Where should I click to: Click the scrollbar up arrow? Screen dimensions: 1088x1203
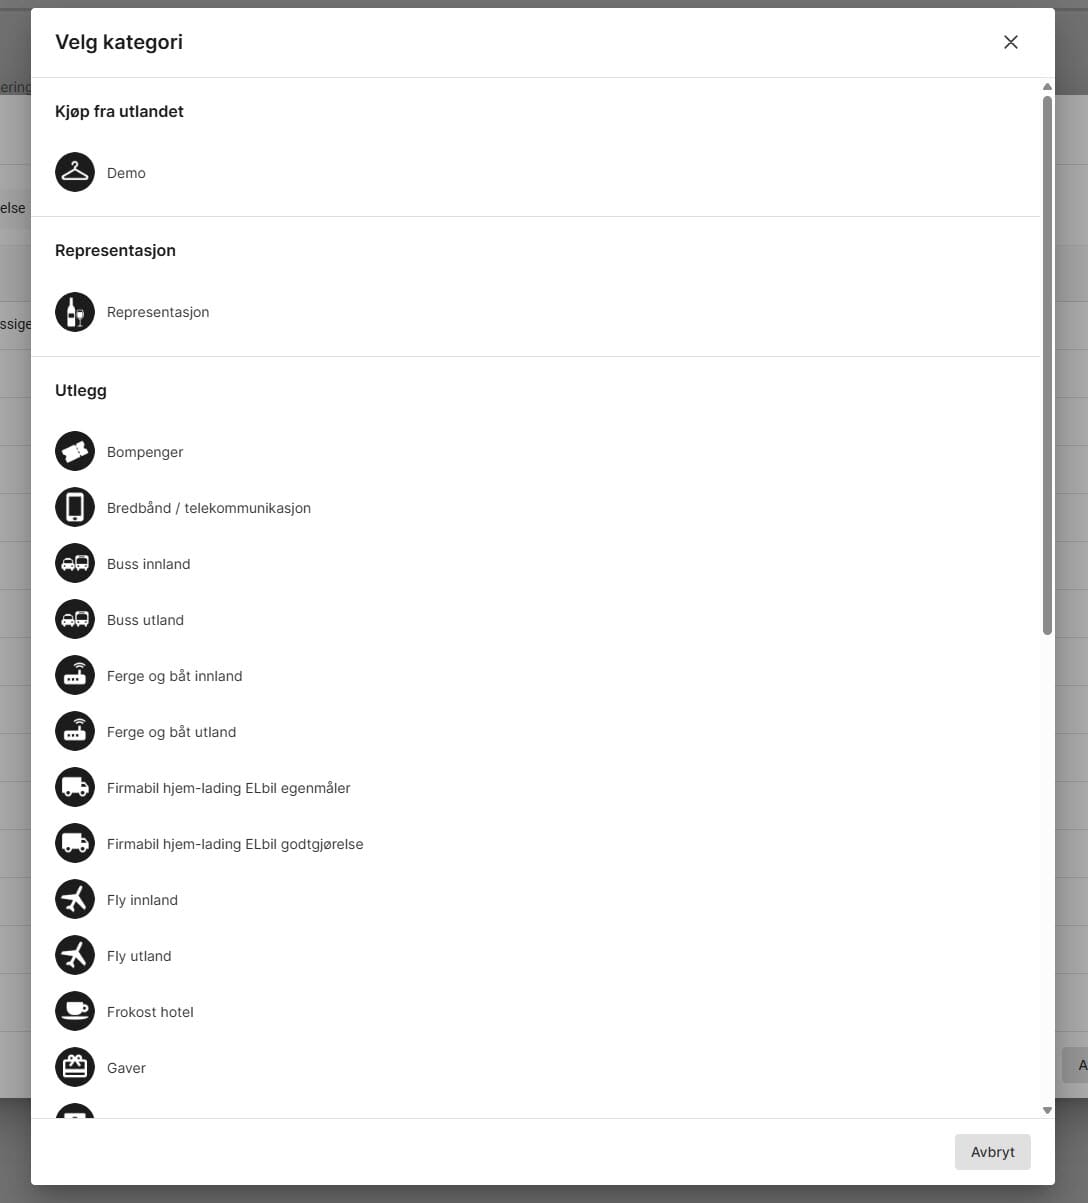click(x=1047, y=87)
